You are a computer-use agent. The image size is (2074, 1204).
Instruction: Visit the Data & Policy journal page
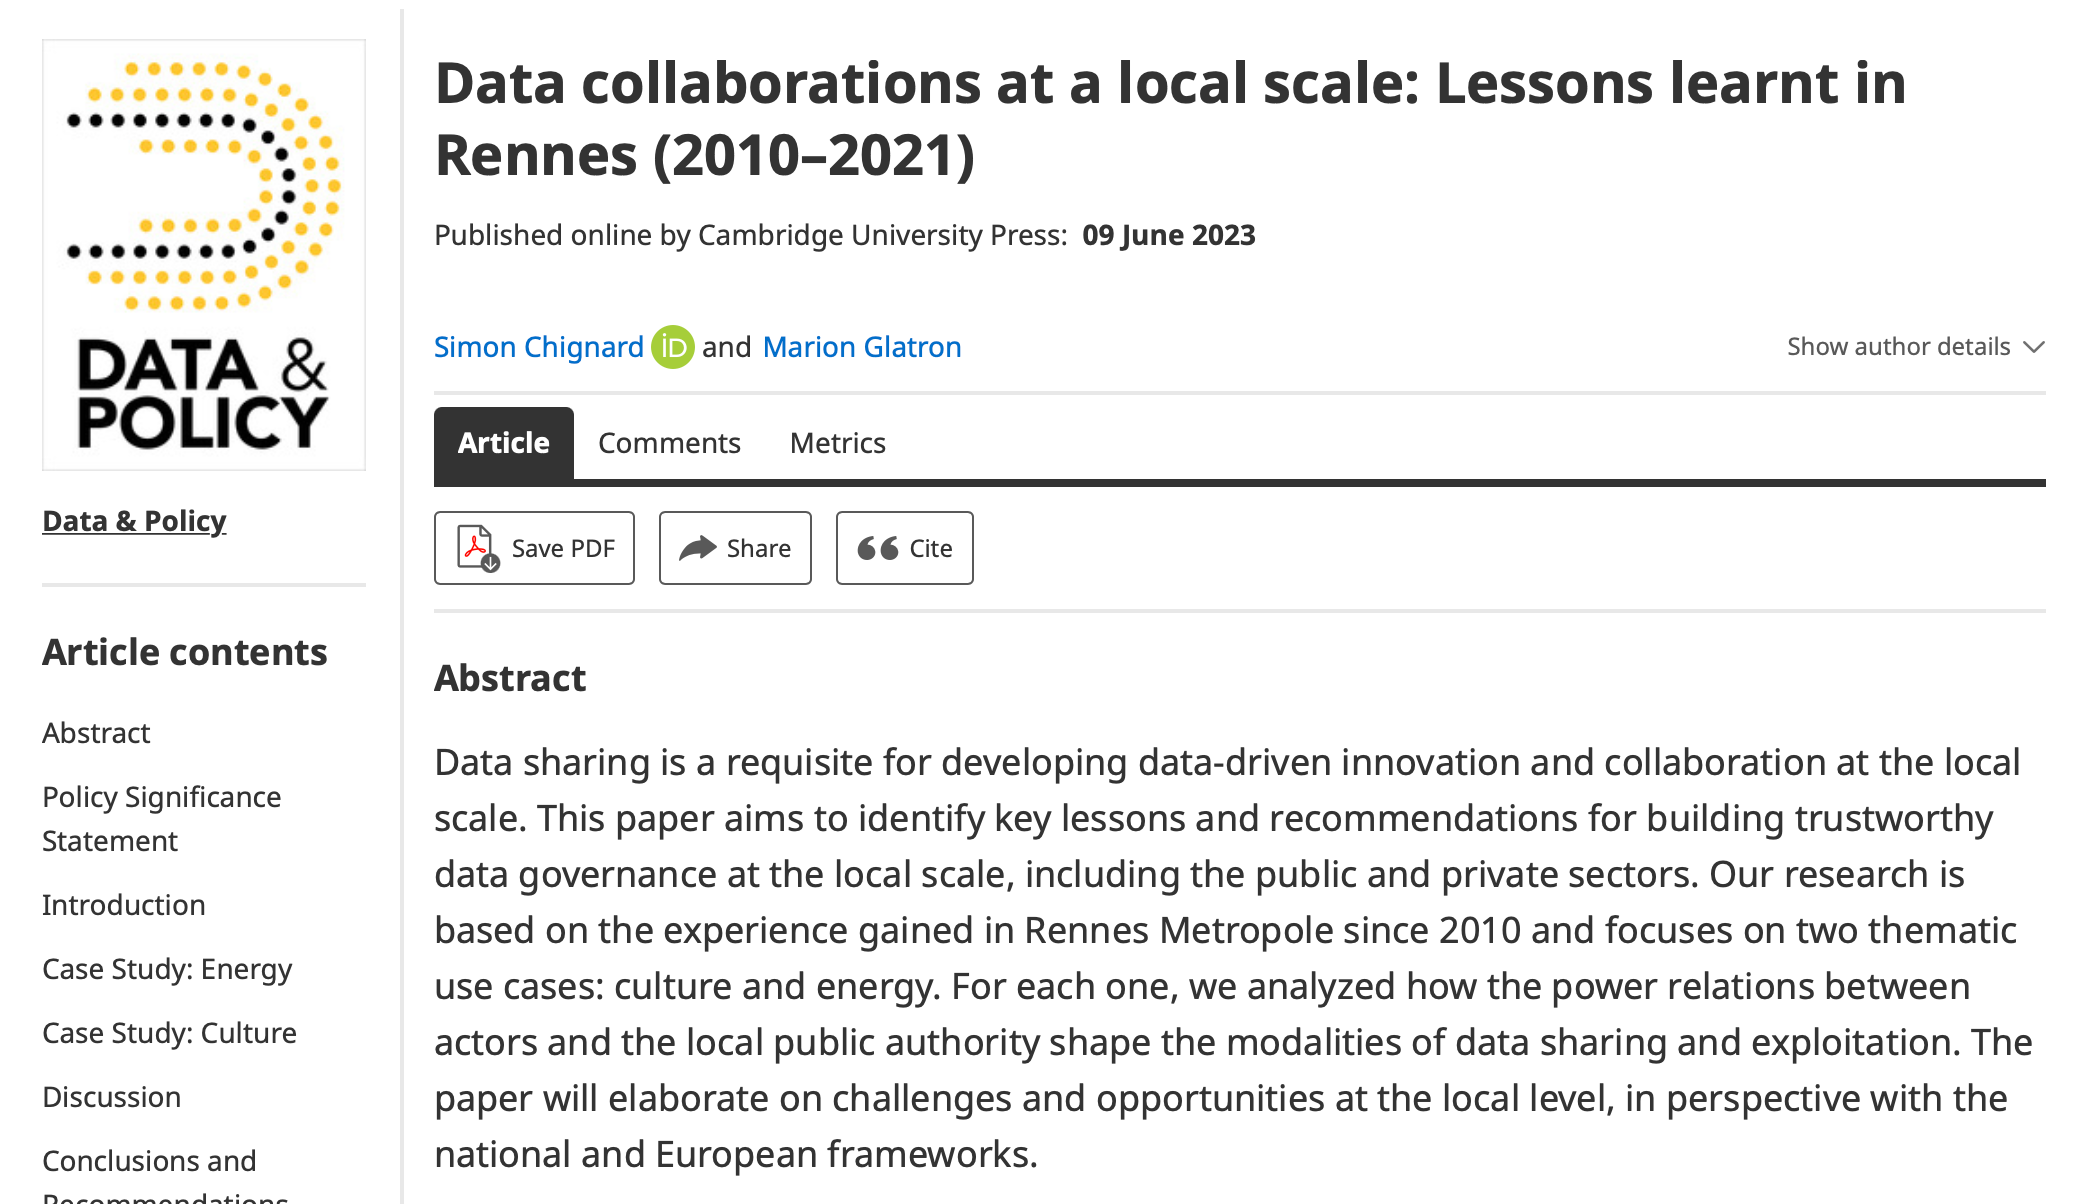click(134, 521)
